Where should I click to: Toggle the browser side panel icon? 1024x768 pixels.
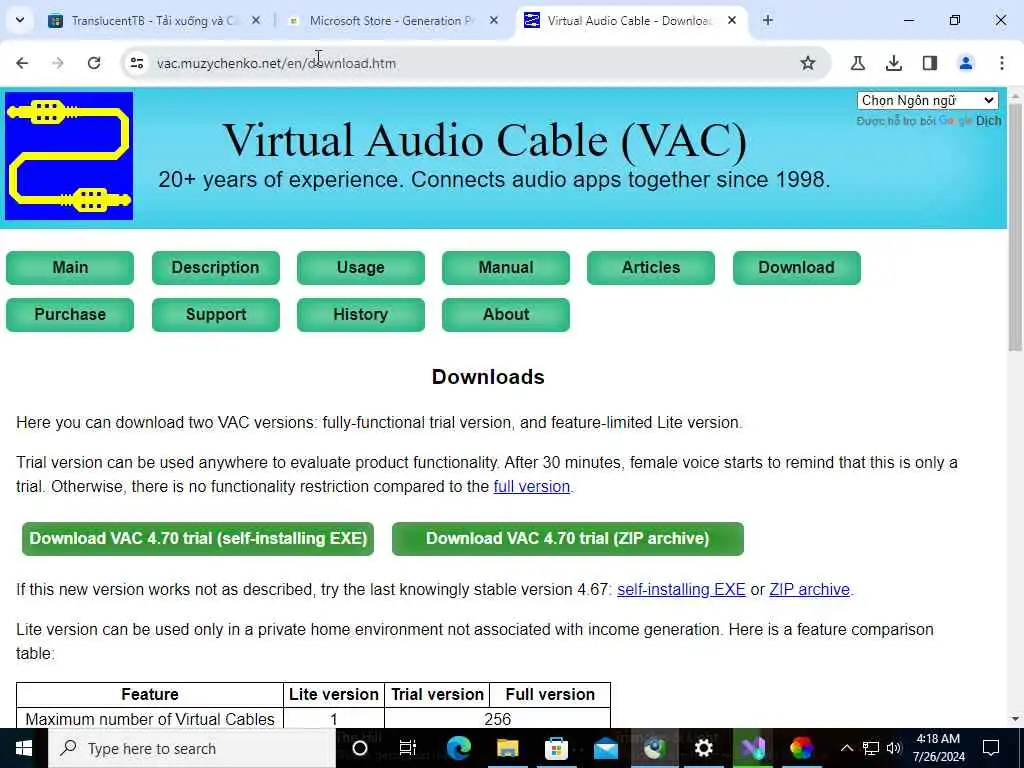coord(930,63)
